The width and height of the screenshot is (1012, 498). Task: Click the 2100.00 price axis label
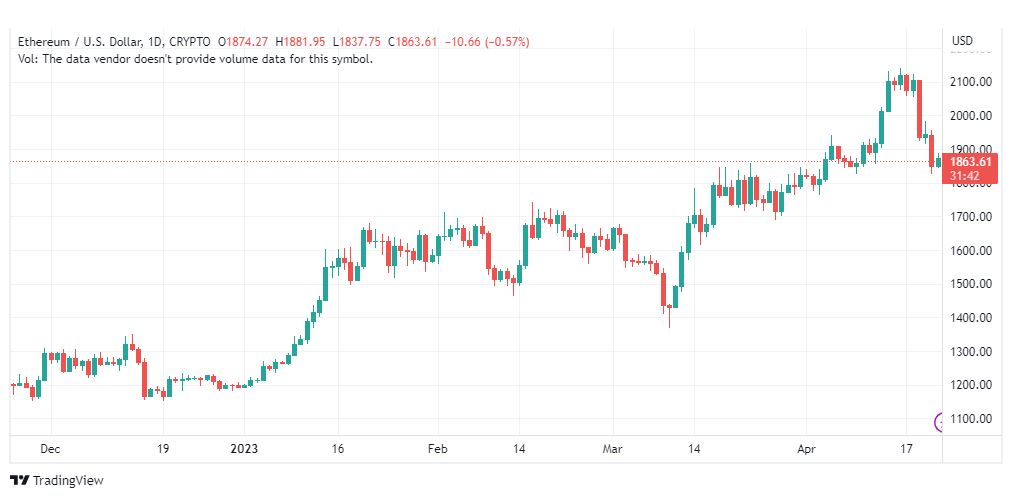click(971, 82)
